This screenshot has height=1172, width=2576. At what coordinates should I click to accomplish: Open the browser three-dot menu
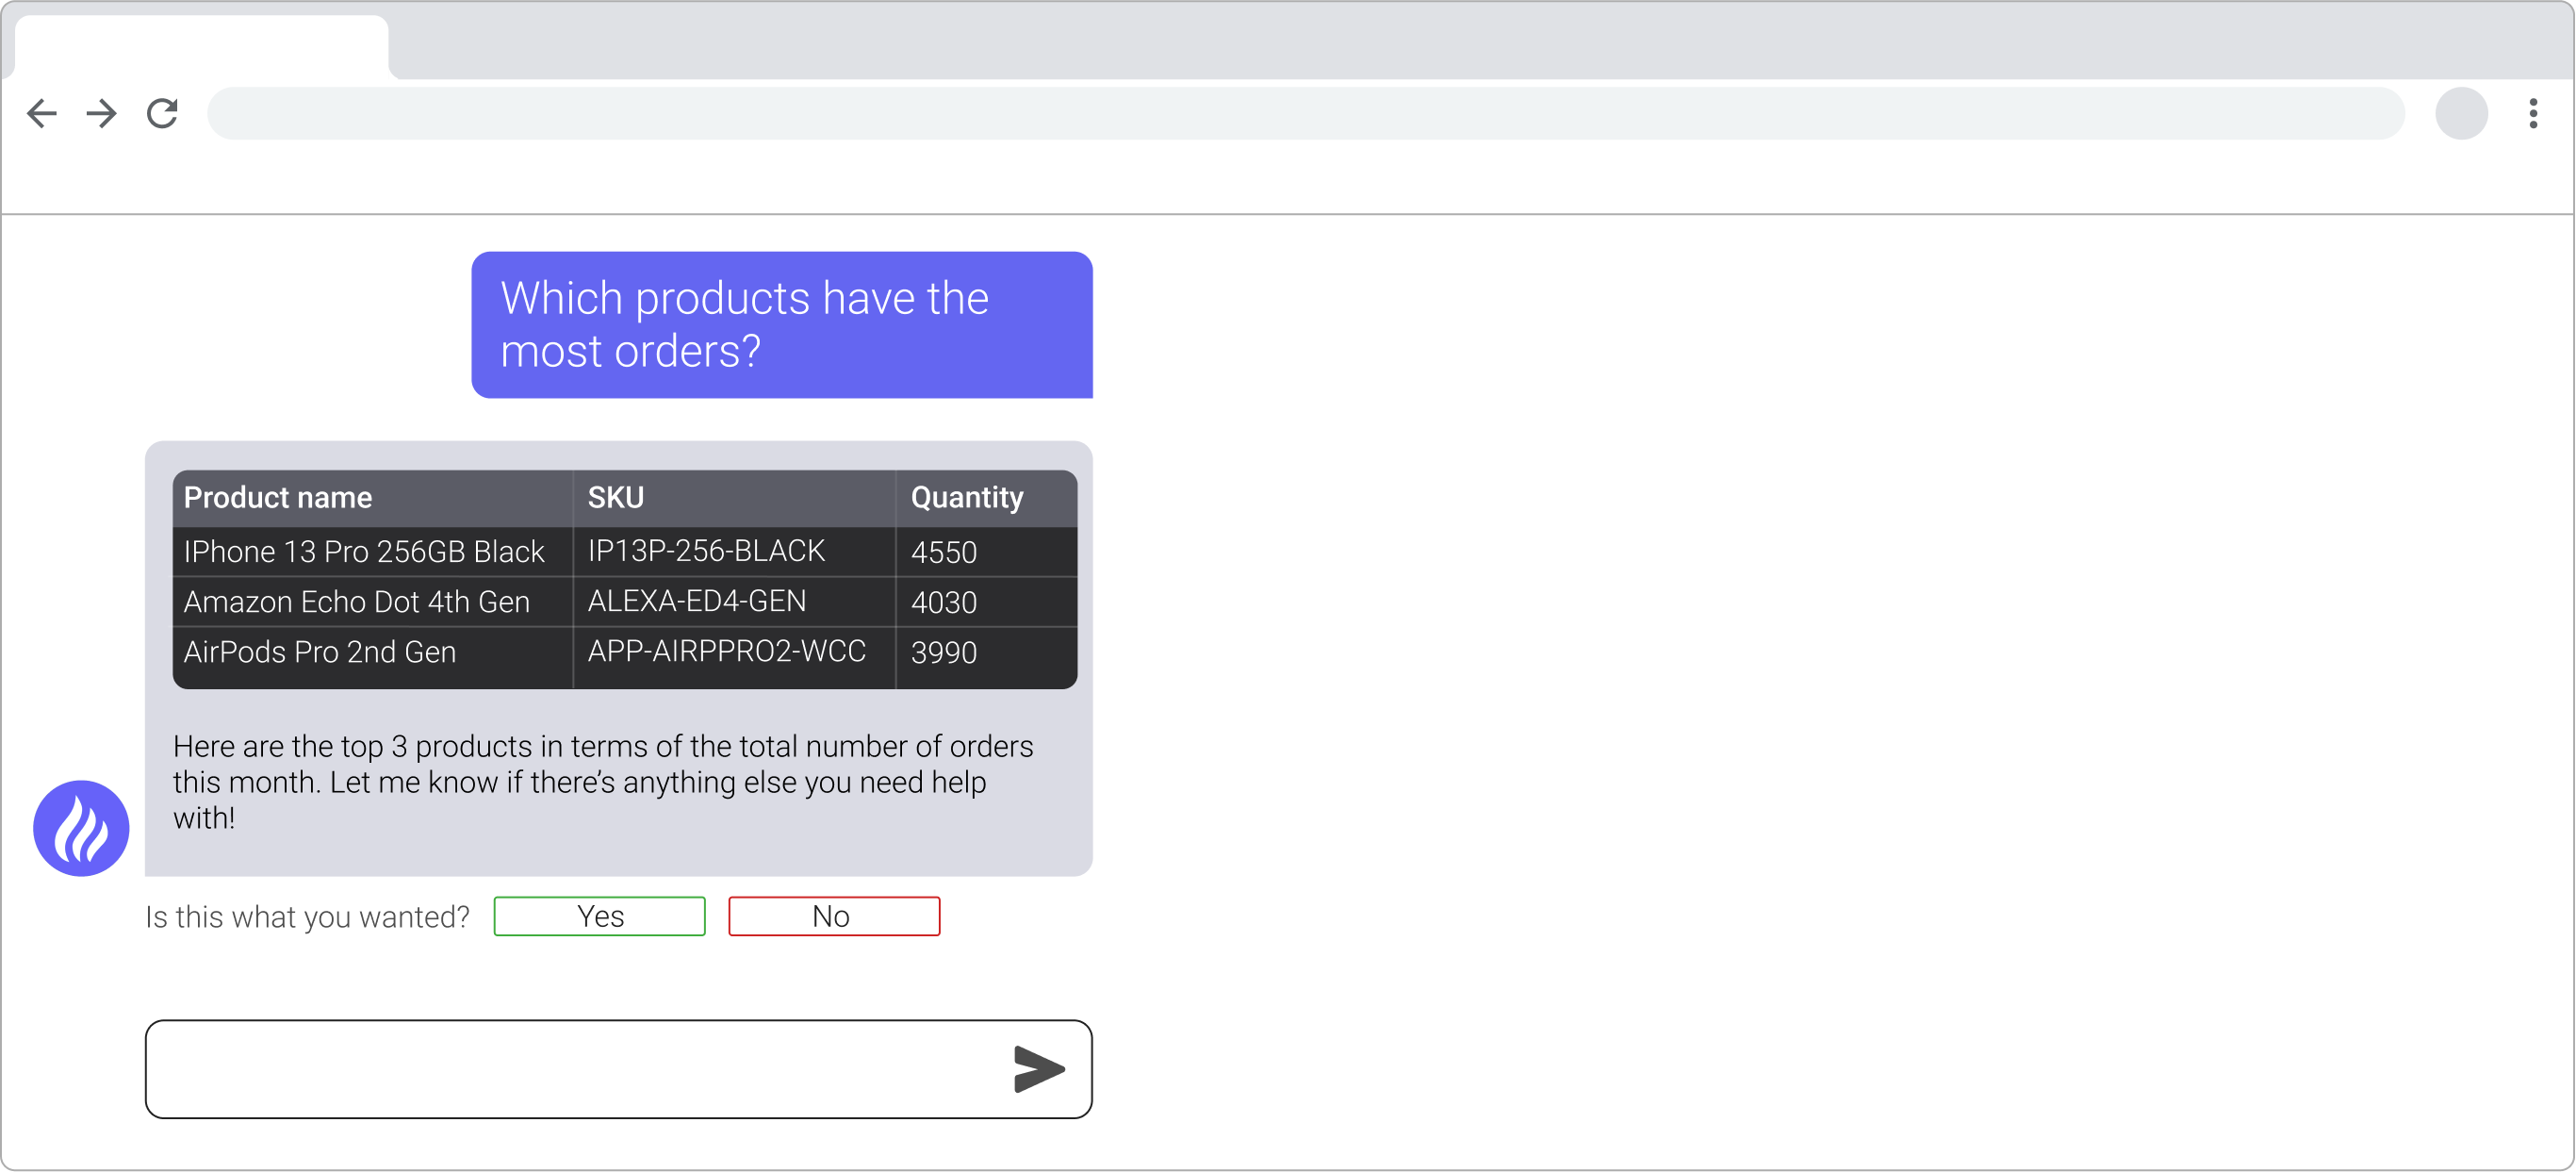point(2533,113)
